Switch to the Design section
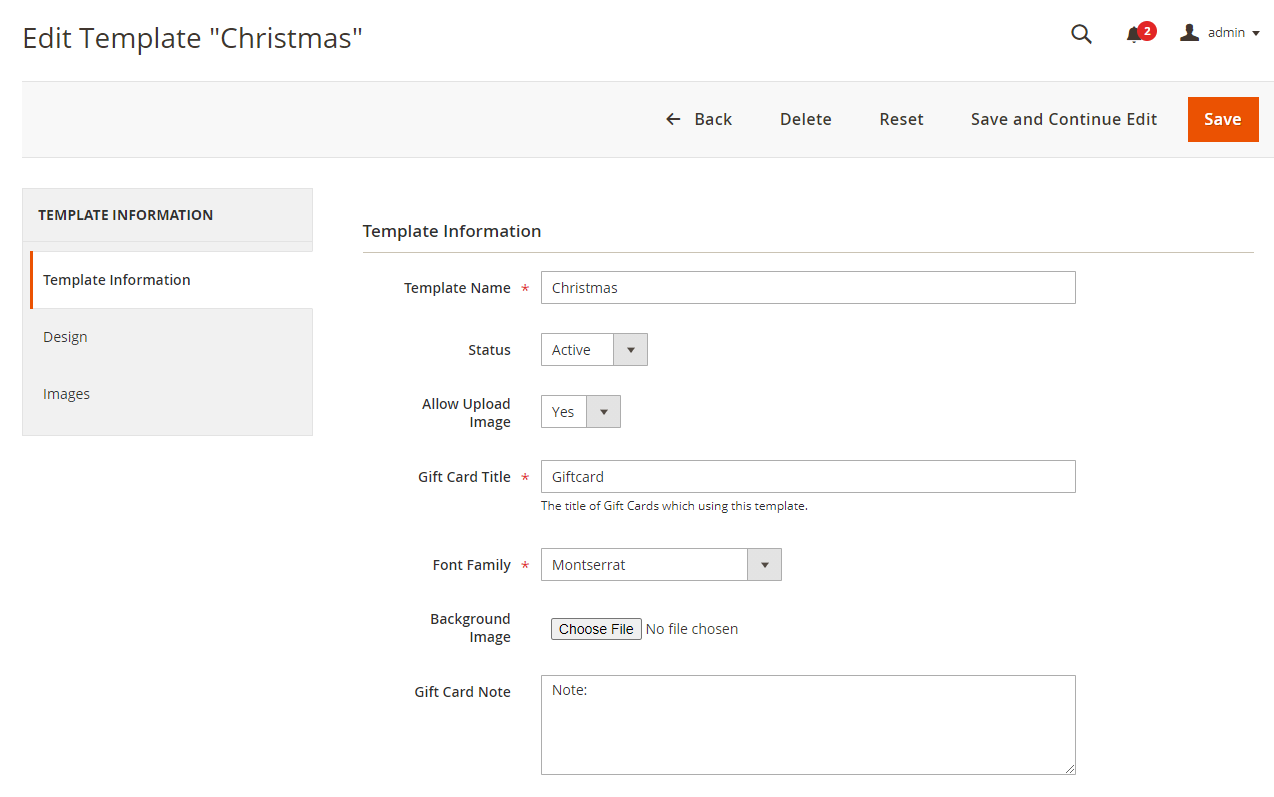 pos(65,336)
